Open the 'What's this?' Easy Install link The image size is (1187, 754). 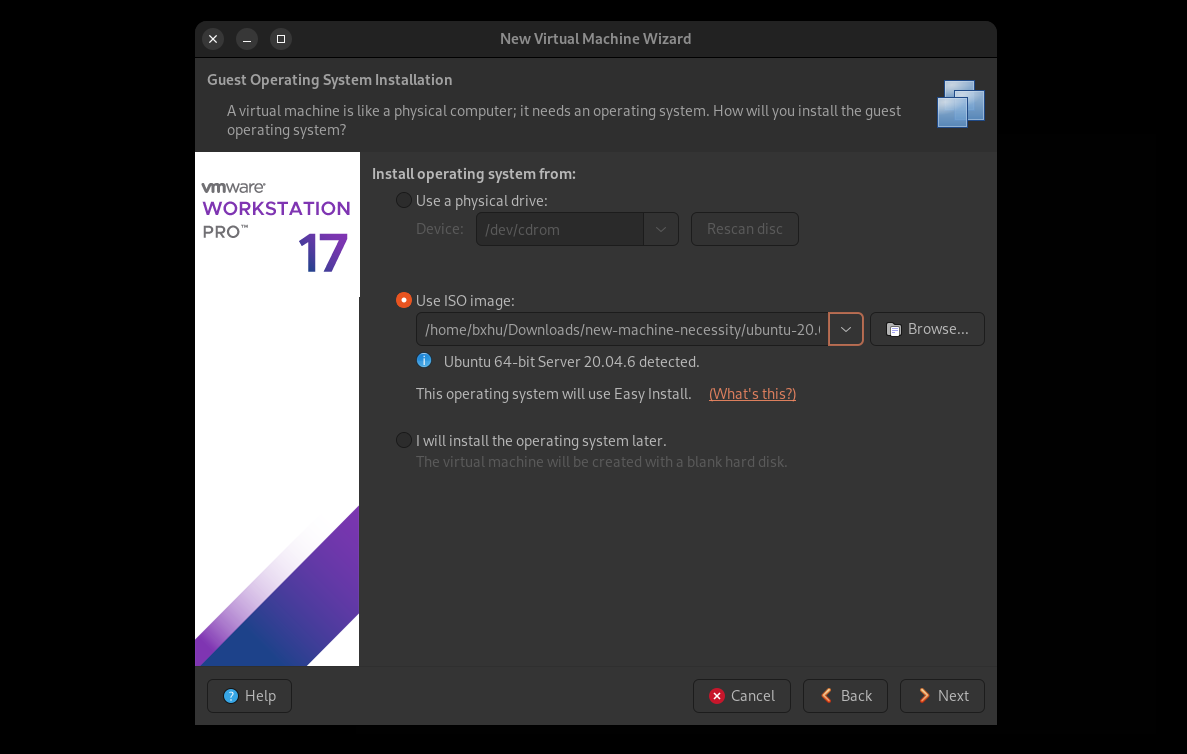click(x=752, y=394)
